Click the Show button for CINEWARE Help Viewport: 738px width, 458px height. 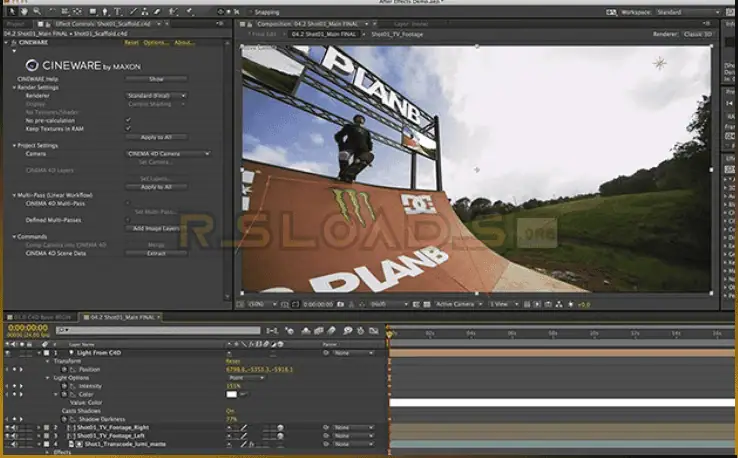156,79
